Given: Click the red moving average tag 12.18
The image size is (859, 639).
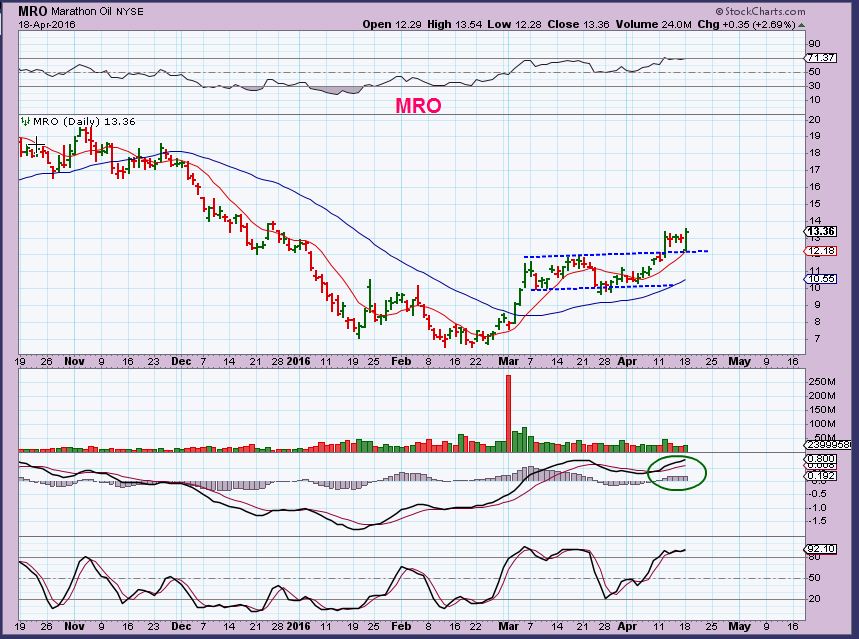Looking at the screenshot, I should point(821,251).
